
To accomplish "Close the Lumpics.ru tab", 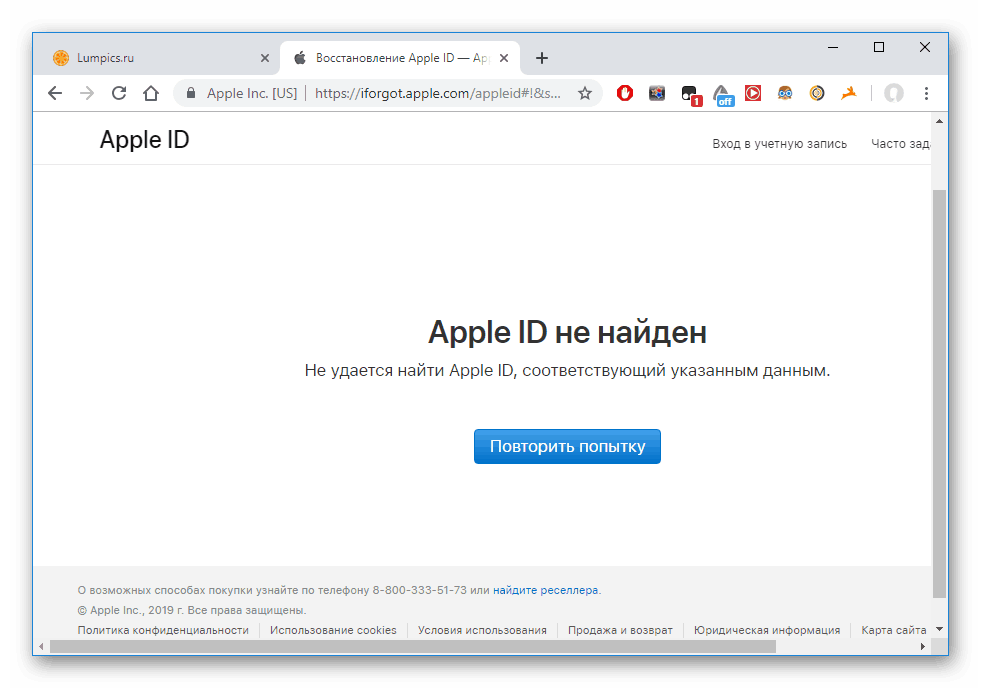I will (265, 58).
